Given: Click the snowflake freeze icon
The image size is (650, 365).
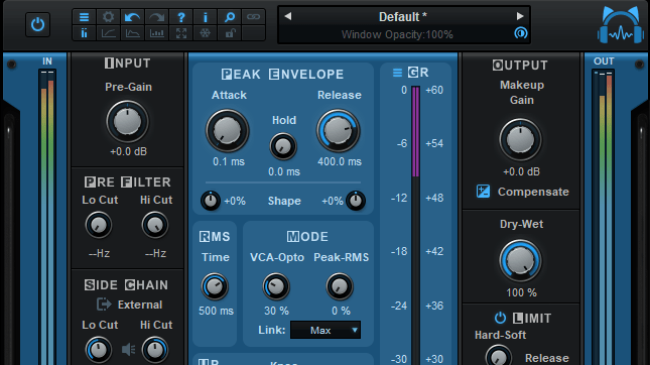Looking at the screenshot, I should coord(205,33).
